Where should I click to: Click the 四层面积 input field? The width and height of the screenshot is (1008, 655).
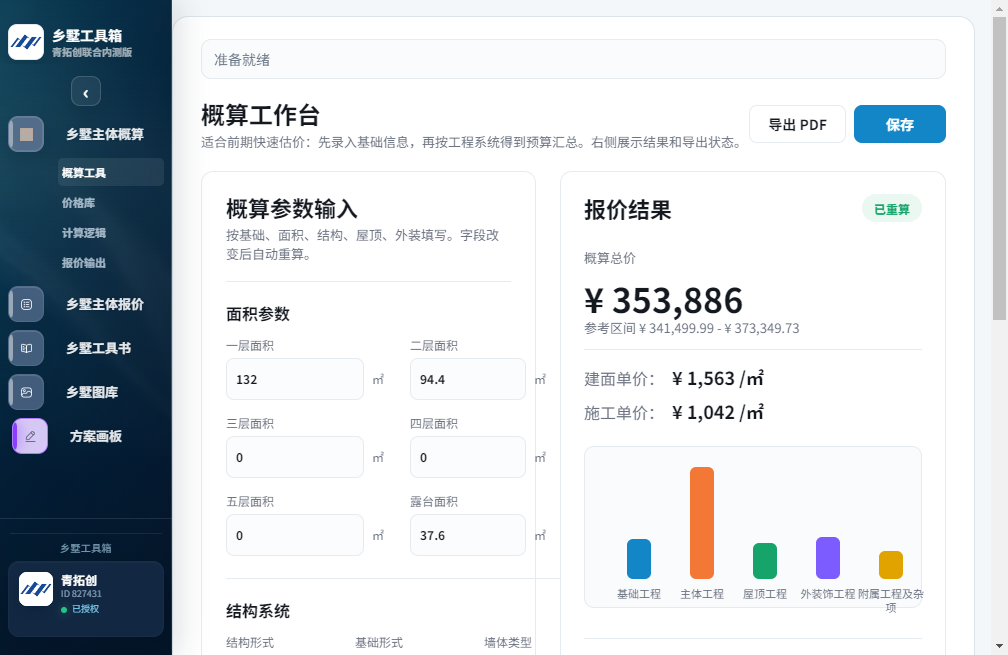pos(468,457)
